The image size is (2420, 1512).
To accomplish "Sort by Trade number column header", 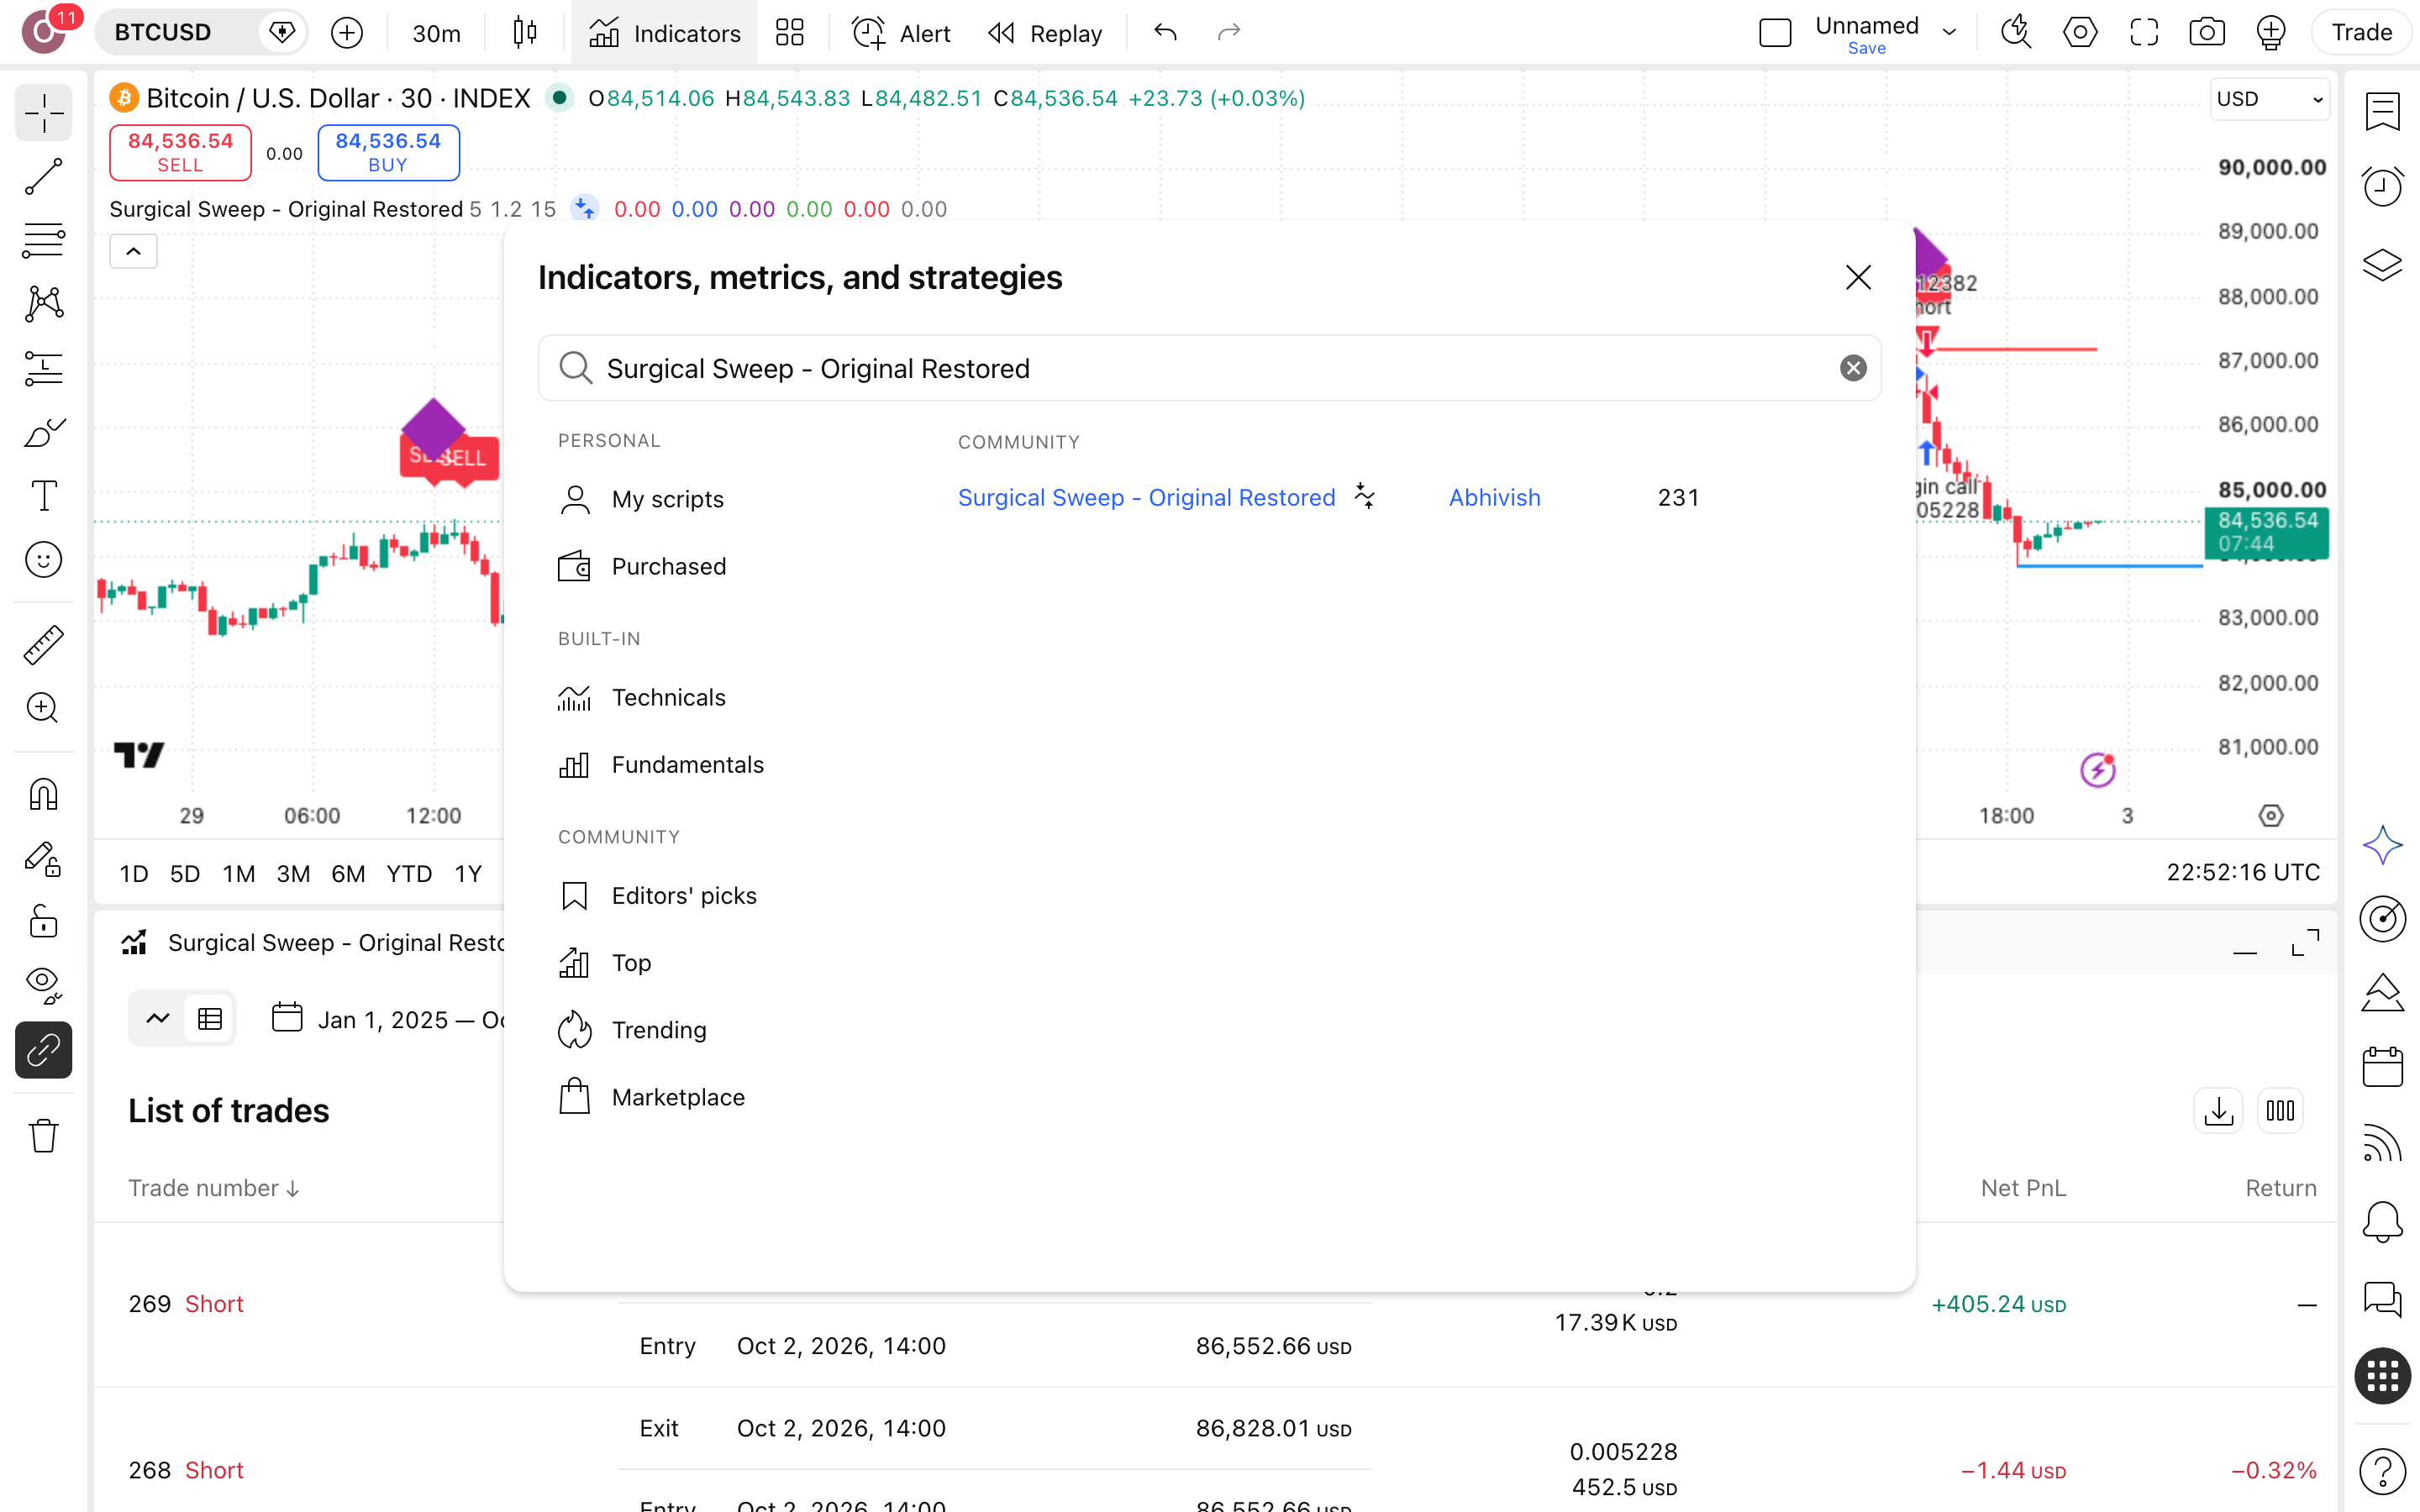I will point(213,1187).
